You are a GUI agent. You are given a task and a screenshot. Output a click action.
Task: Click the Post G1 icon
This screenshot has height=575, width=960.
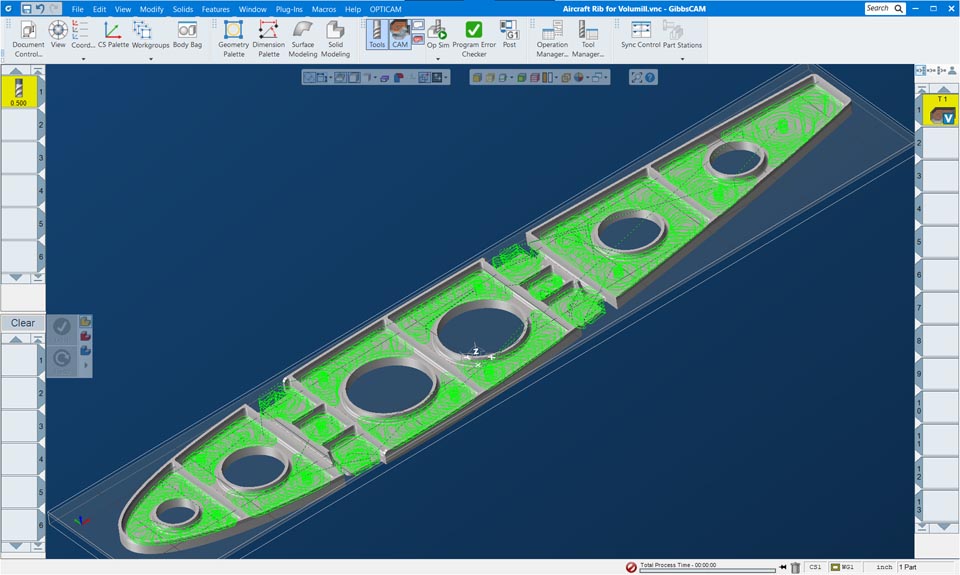pos(510,37)
